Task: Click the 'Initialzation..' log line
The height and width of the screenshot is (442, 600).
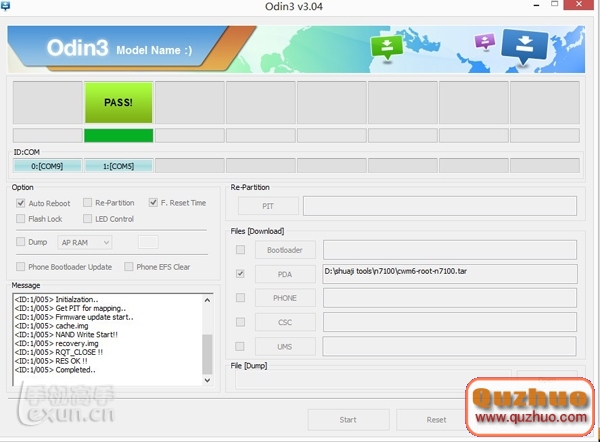Action: tap(56, 299)
